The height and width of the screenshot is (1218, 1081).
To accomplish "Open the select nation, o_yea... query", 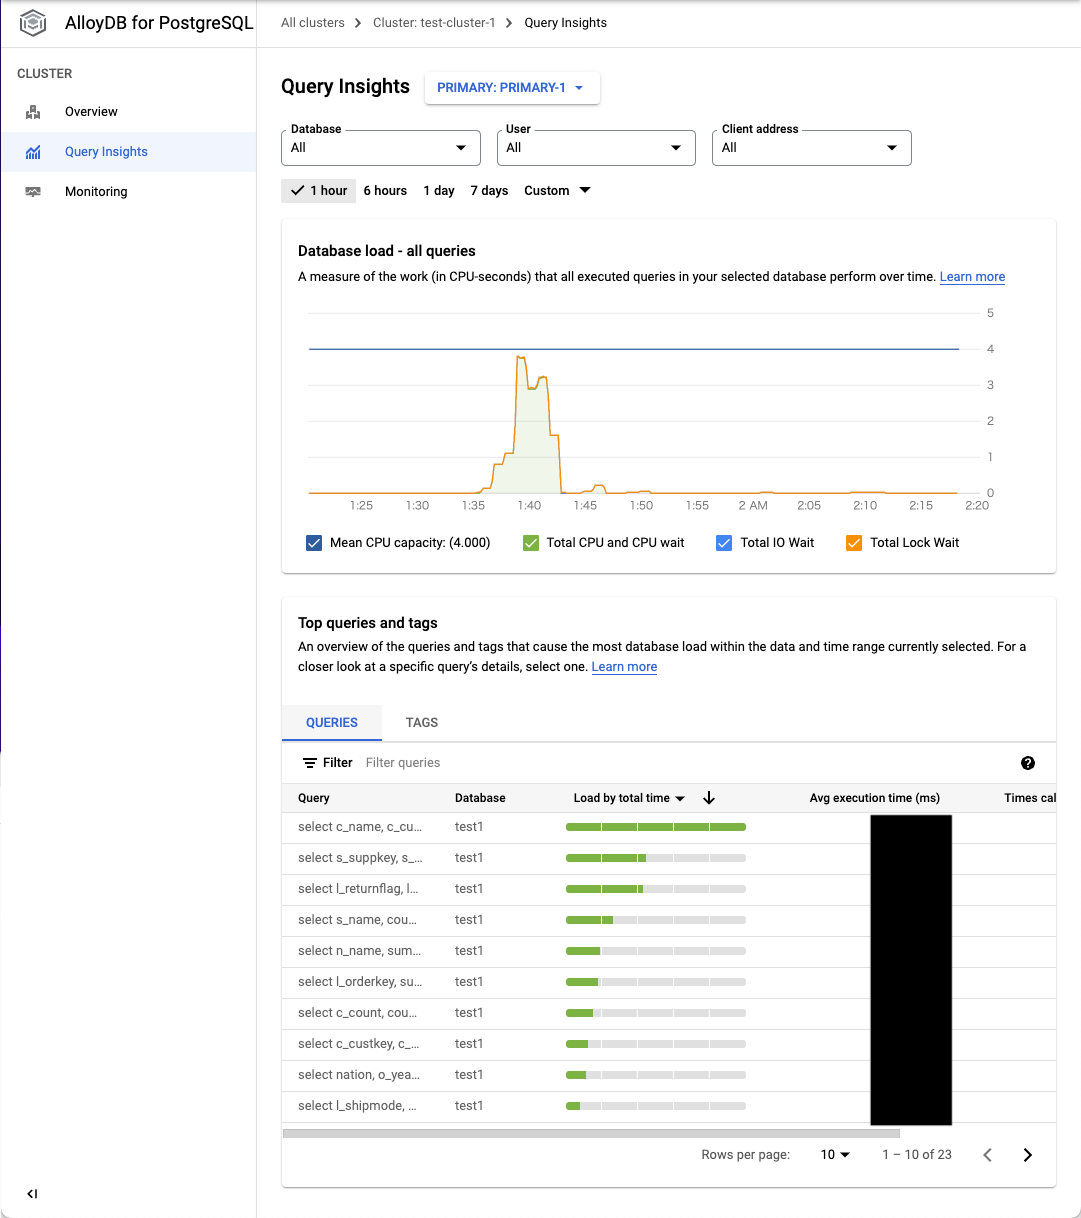I will (359, 1075).
